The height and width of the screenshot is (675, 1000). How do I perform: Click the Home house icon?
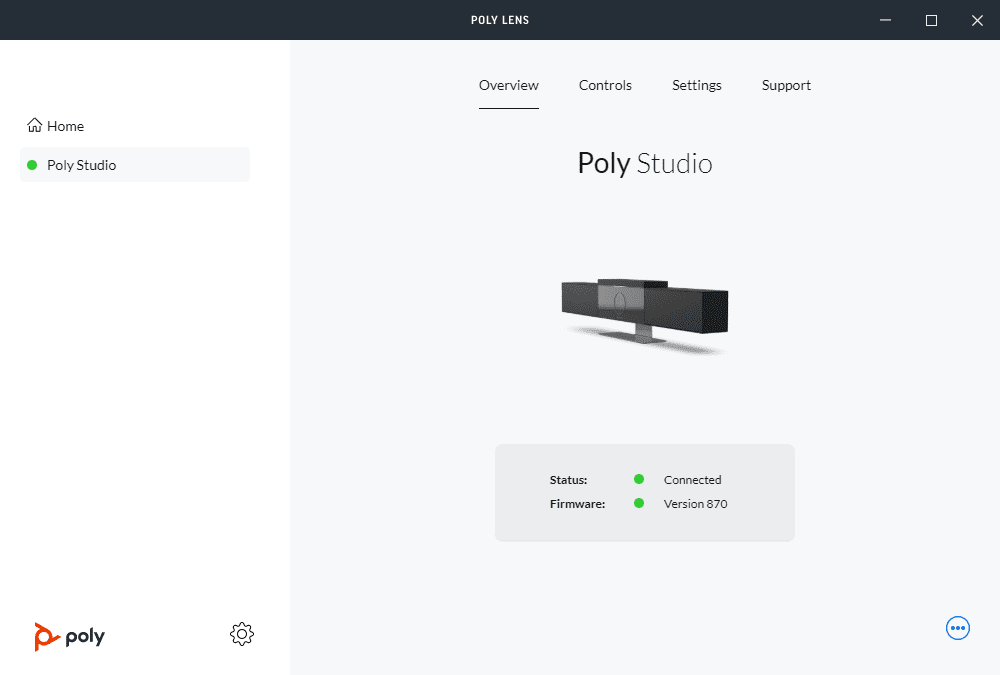(x=34, y=125)
